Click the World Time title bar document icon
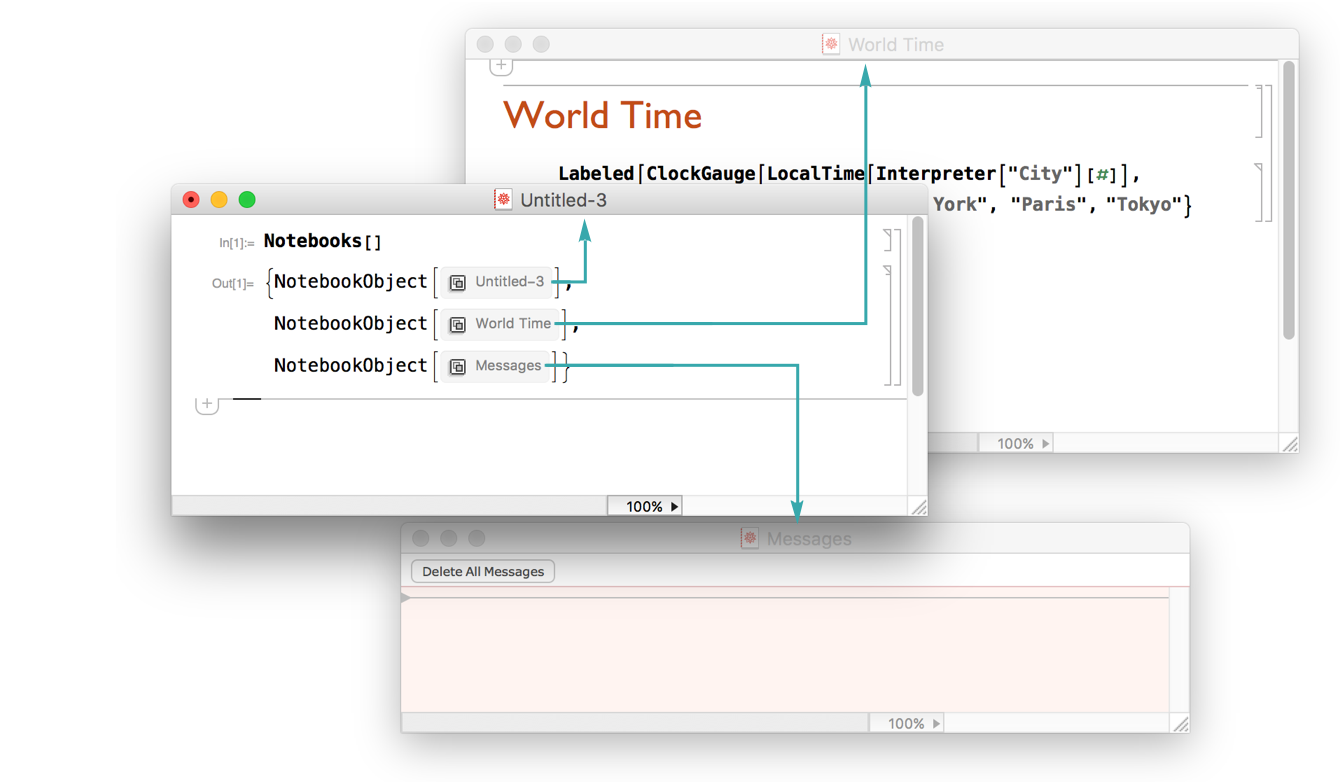This screenshot has height=782, width=1340. point(830,44)
